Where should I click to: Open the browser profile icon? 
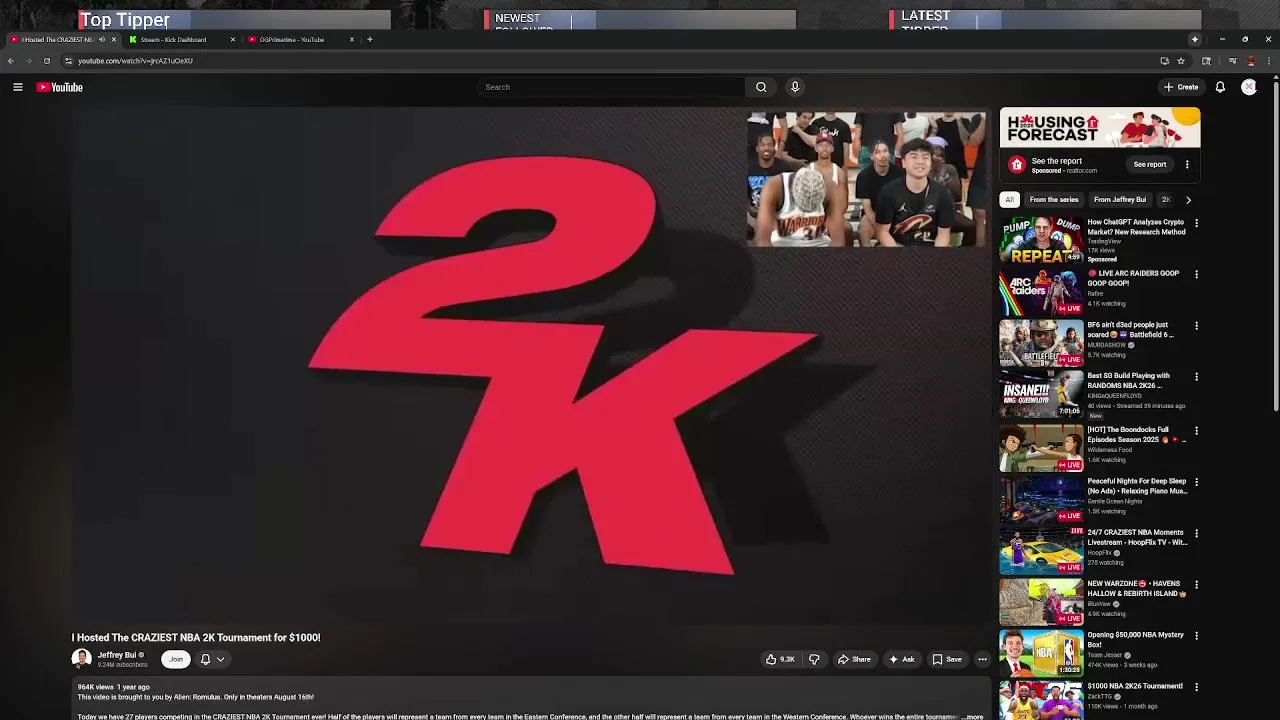pos(1250,61)
